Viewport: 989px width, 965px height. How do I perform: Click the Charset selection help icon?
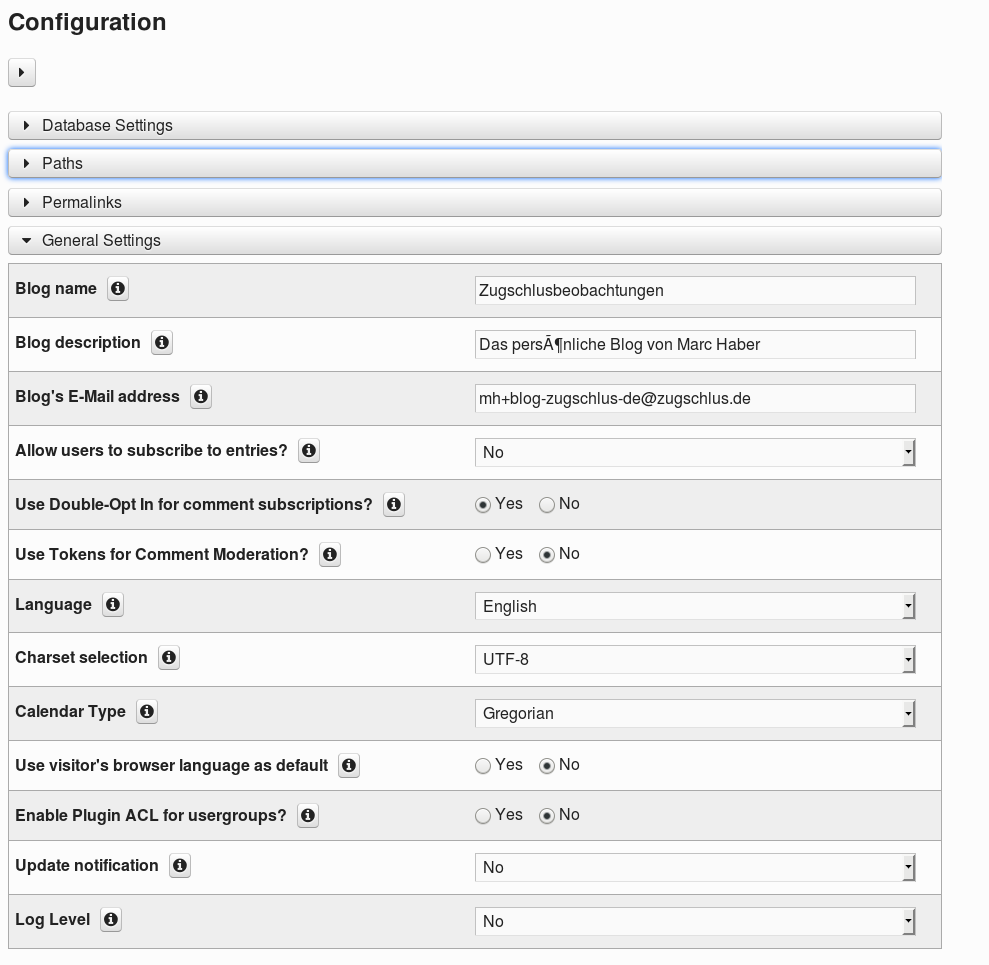pos(168,658)
